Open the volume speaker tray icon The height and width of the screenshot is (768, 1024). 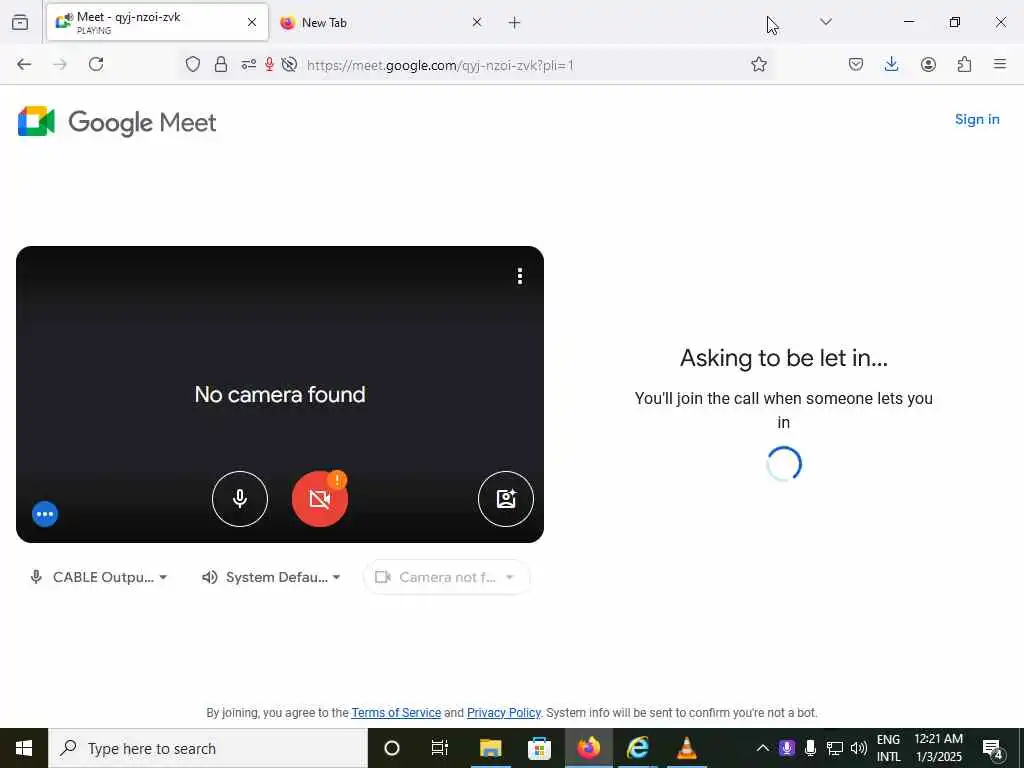[x=859, y=748]
